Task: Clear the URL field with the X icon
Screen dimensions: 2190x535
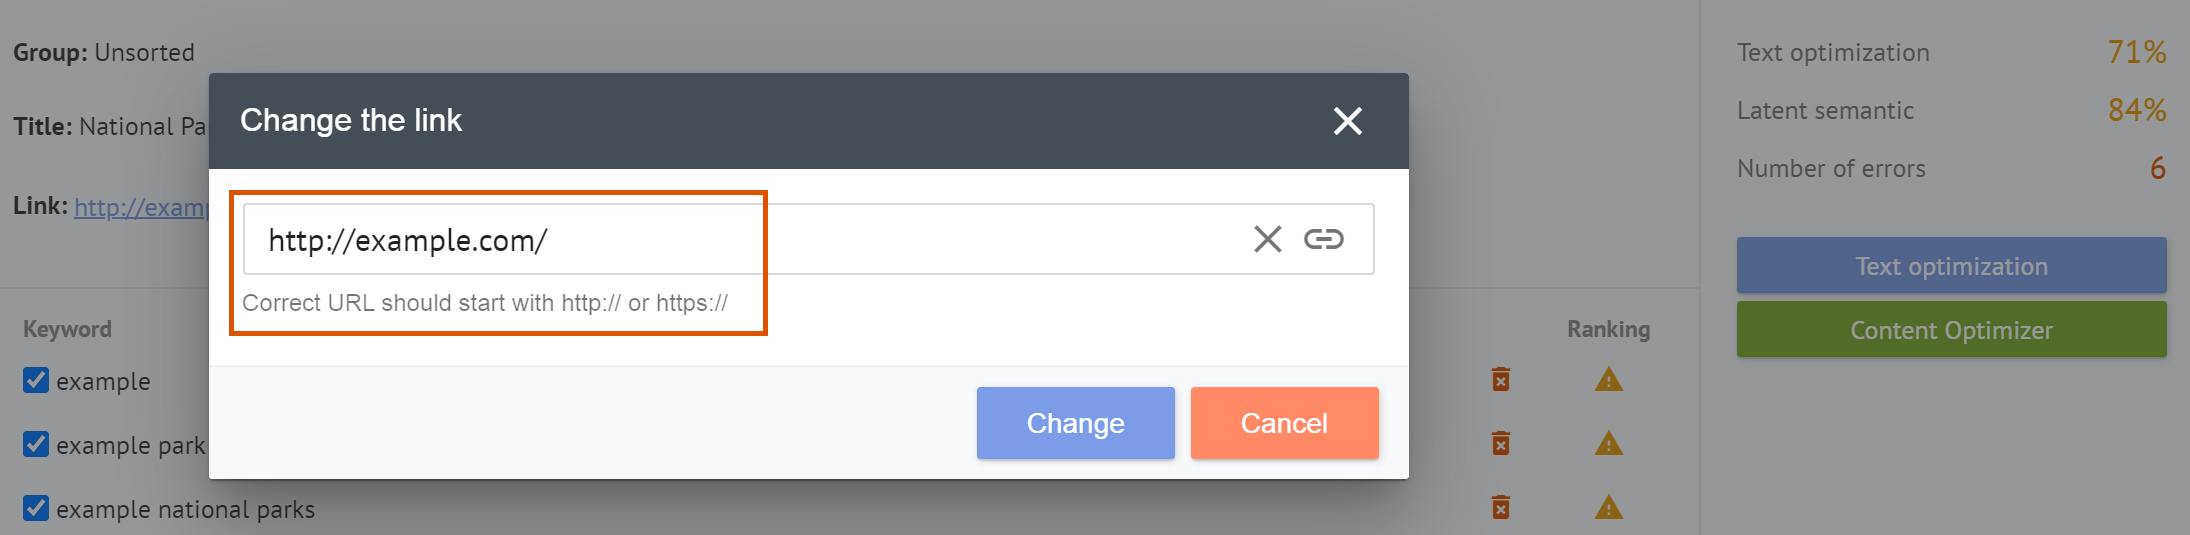Action: coord(1267,239)
